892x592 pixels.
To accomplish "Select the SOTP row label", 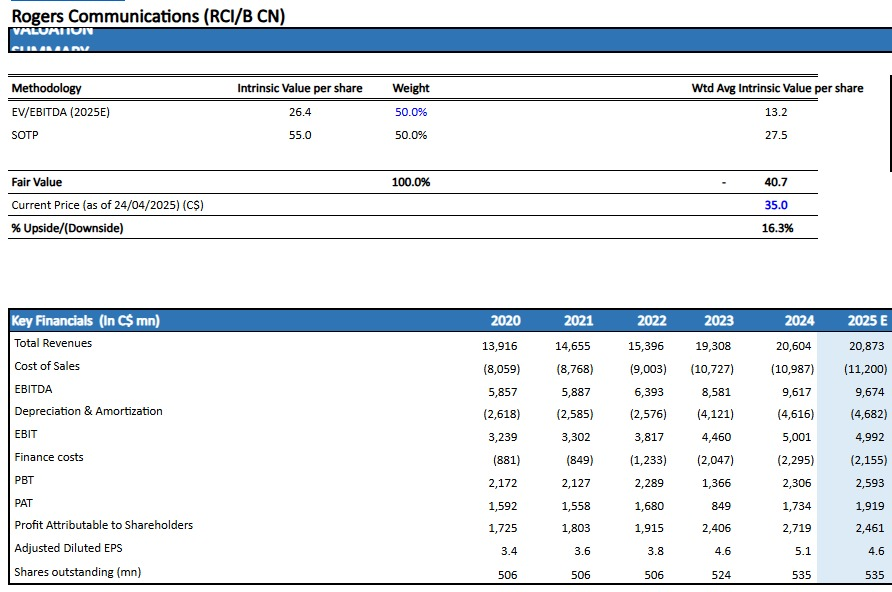I will click(x=25, y=135).
